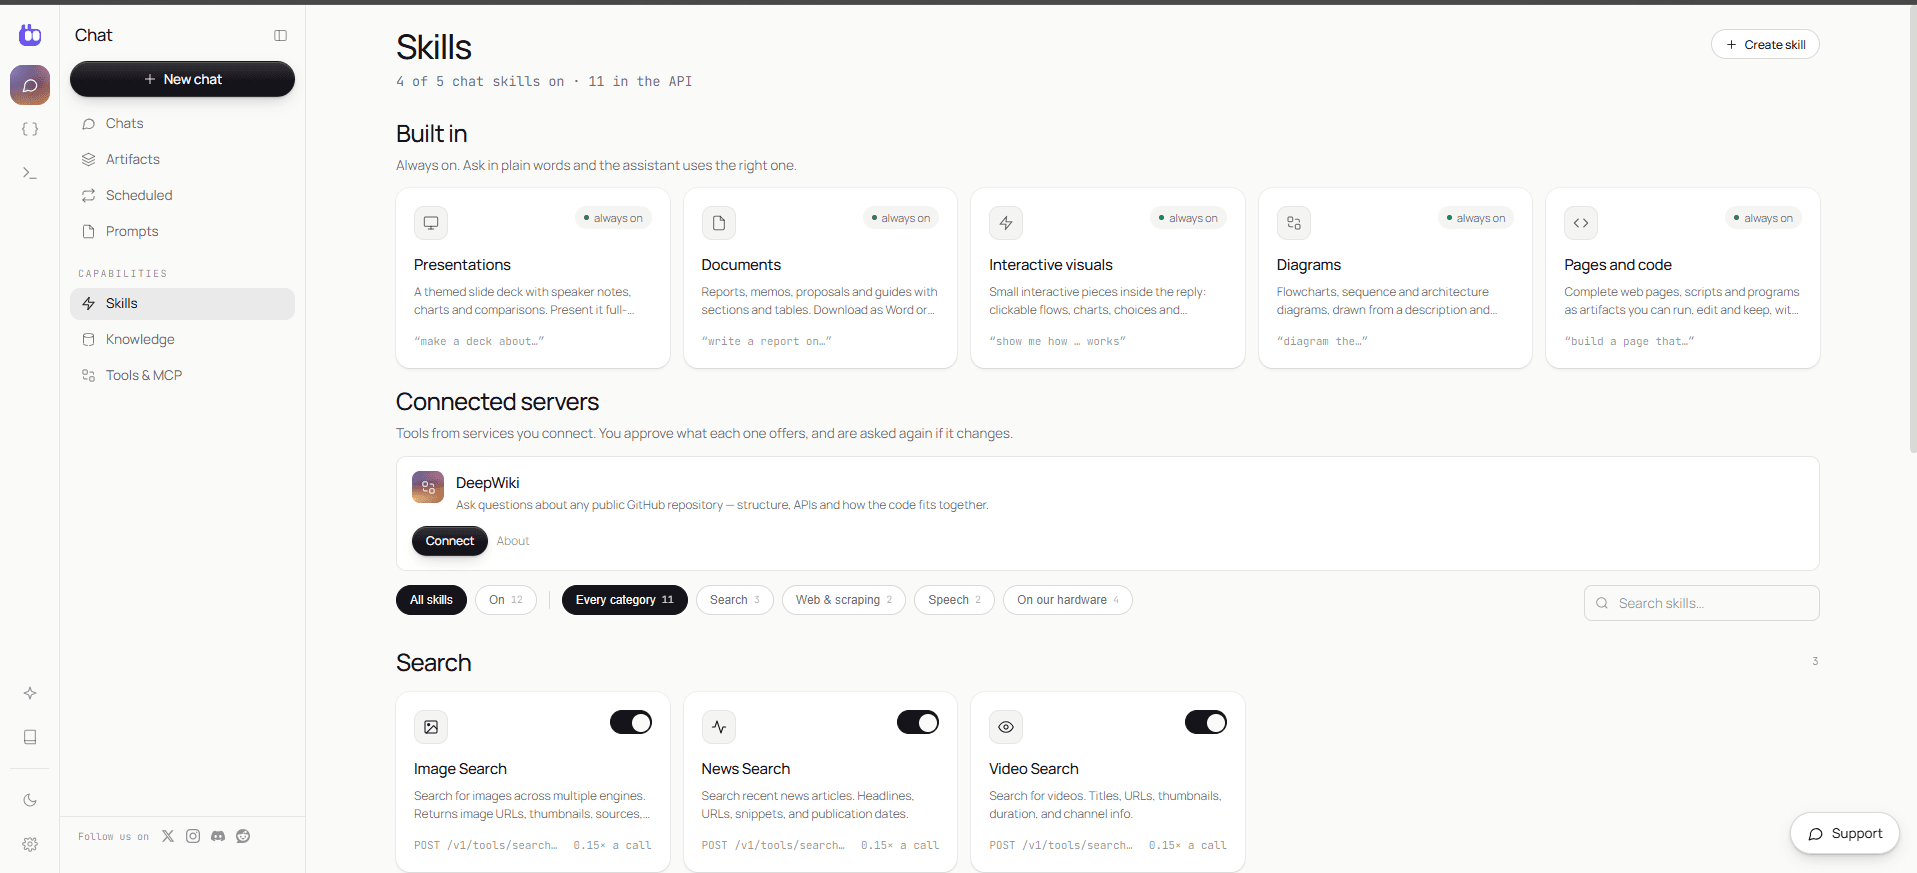Open the Diagrams skill card title
The image size is (1917, 873).
(x=1309, y=265)
